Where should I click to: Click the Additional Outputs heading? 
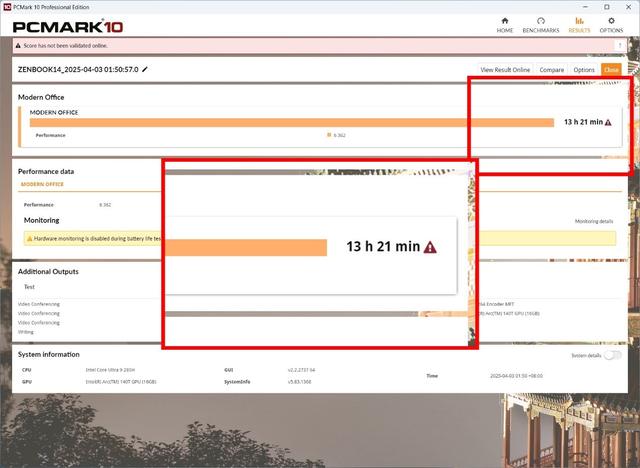tap(48, 271)
